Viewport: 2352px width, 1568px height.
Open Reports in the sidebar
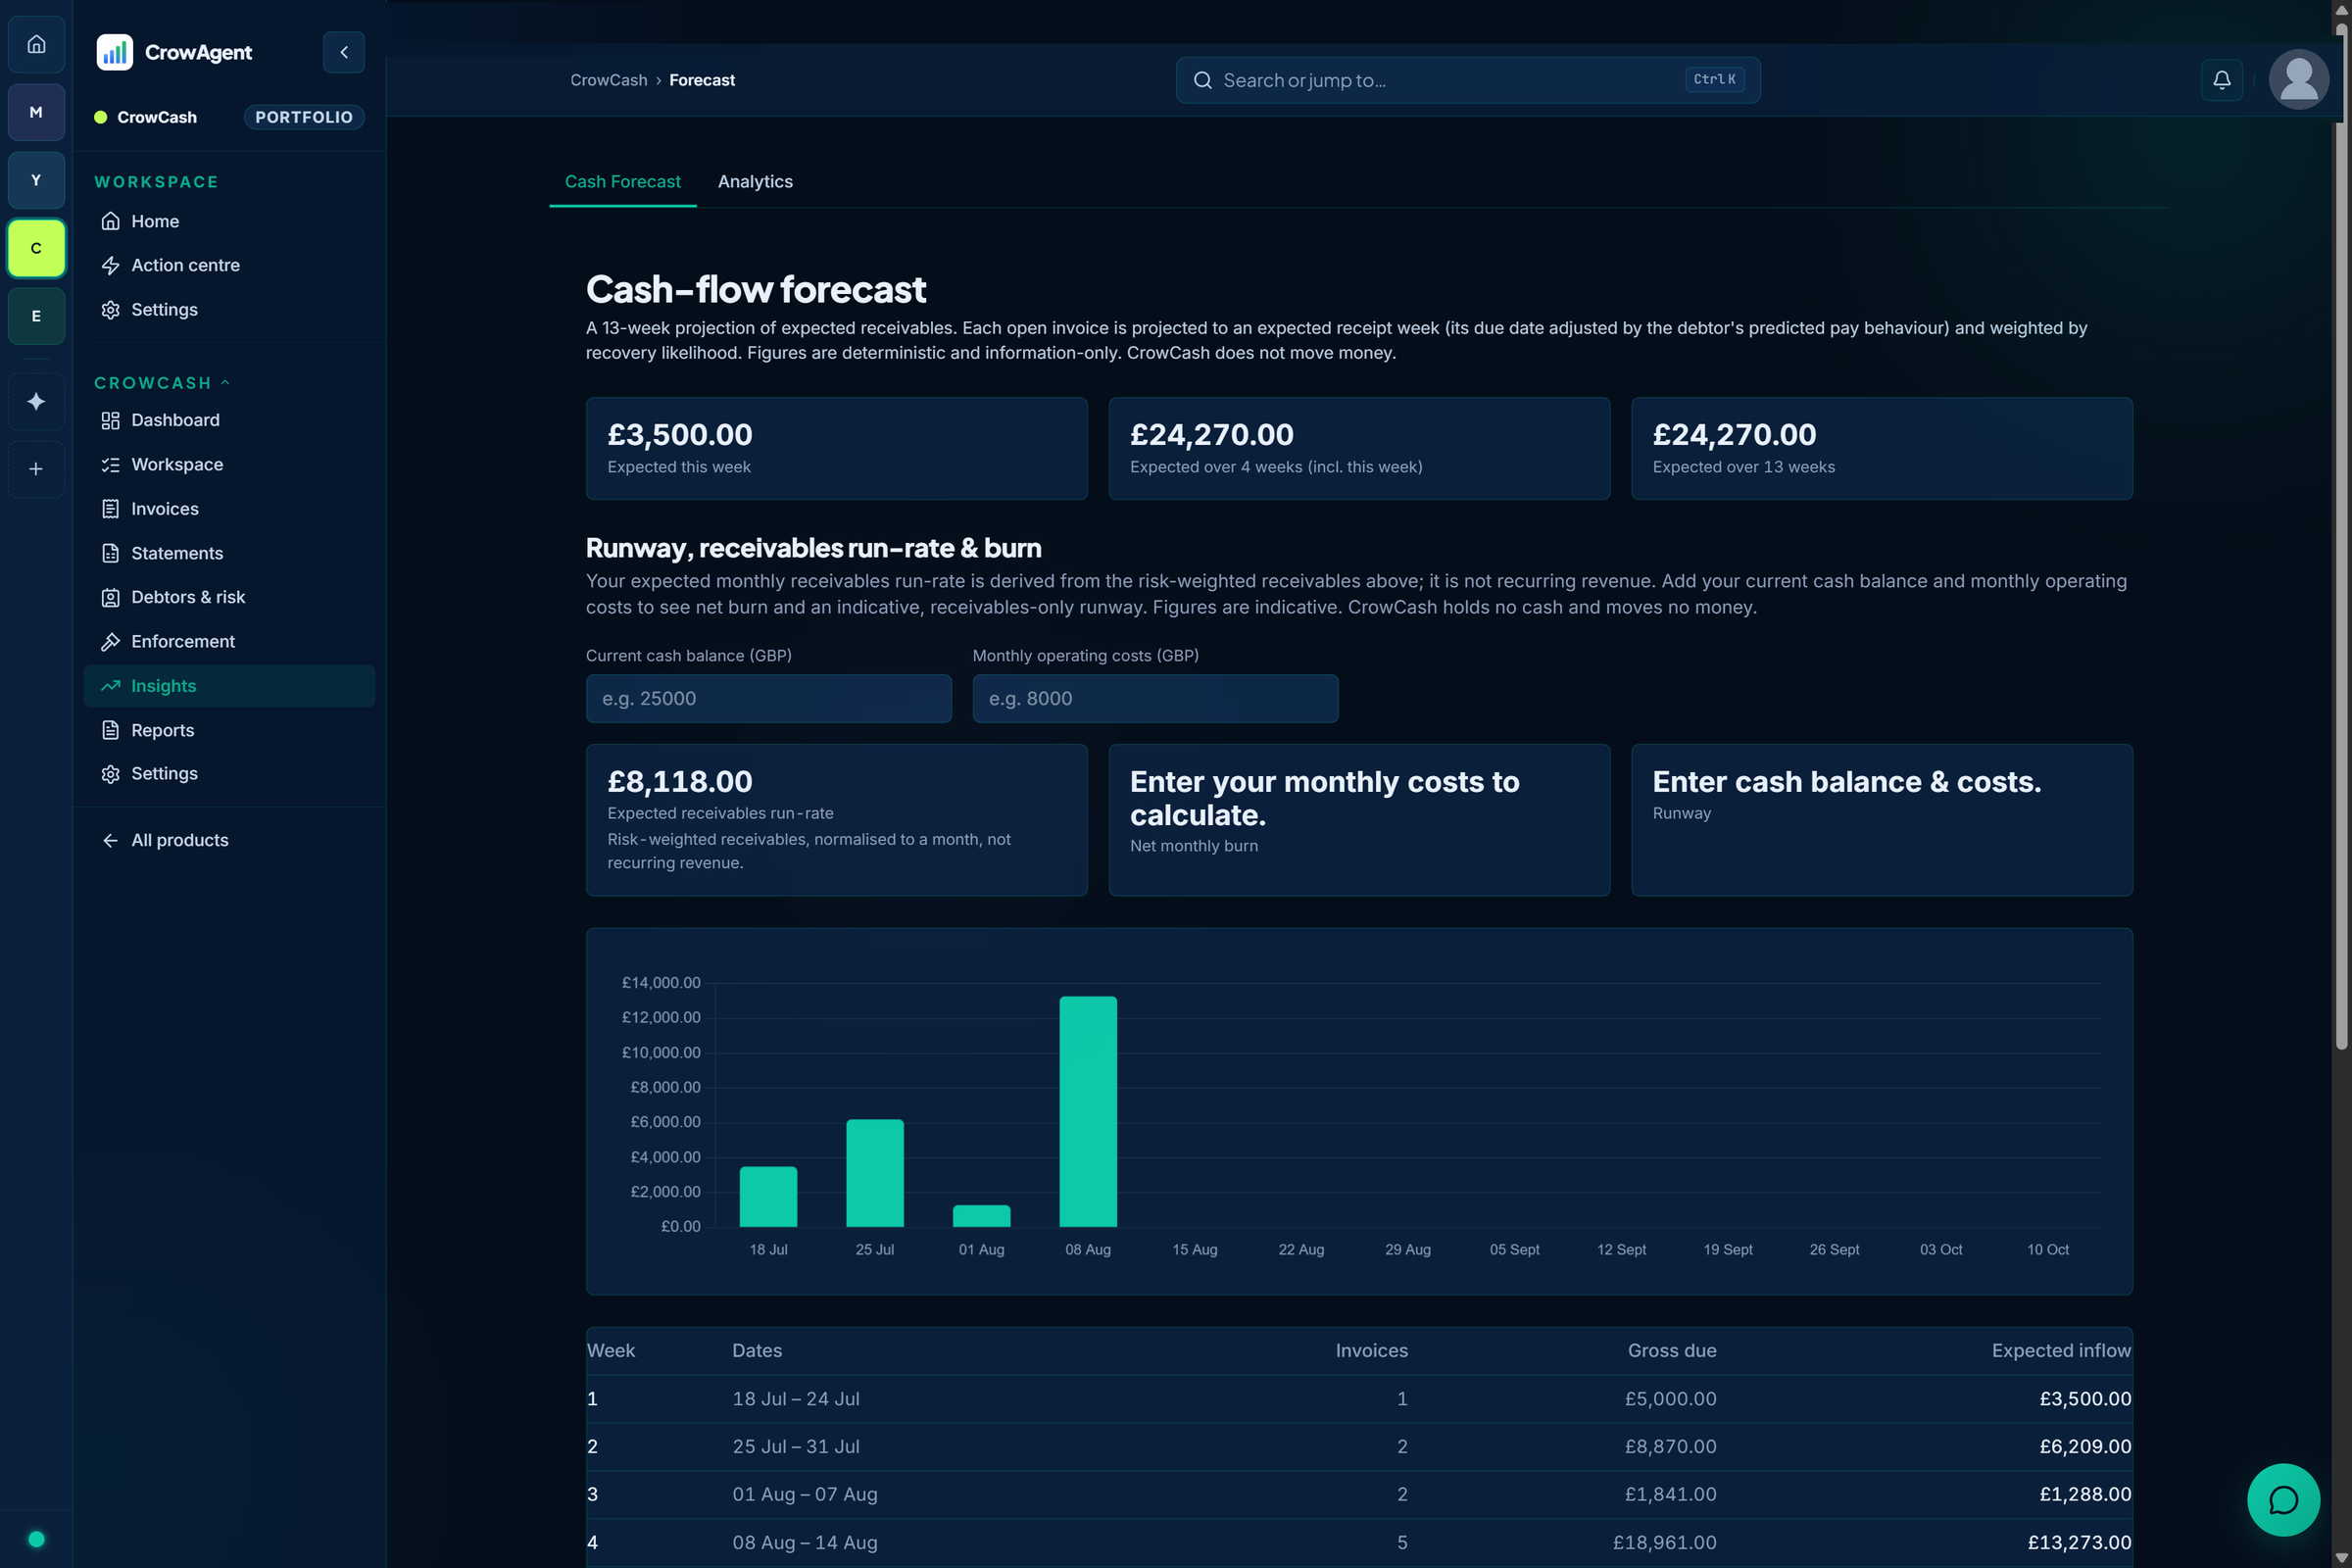229,730
